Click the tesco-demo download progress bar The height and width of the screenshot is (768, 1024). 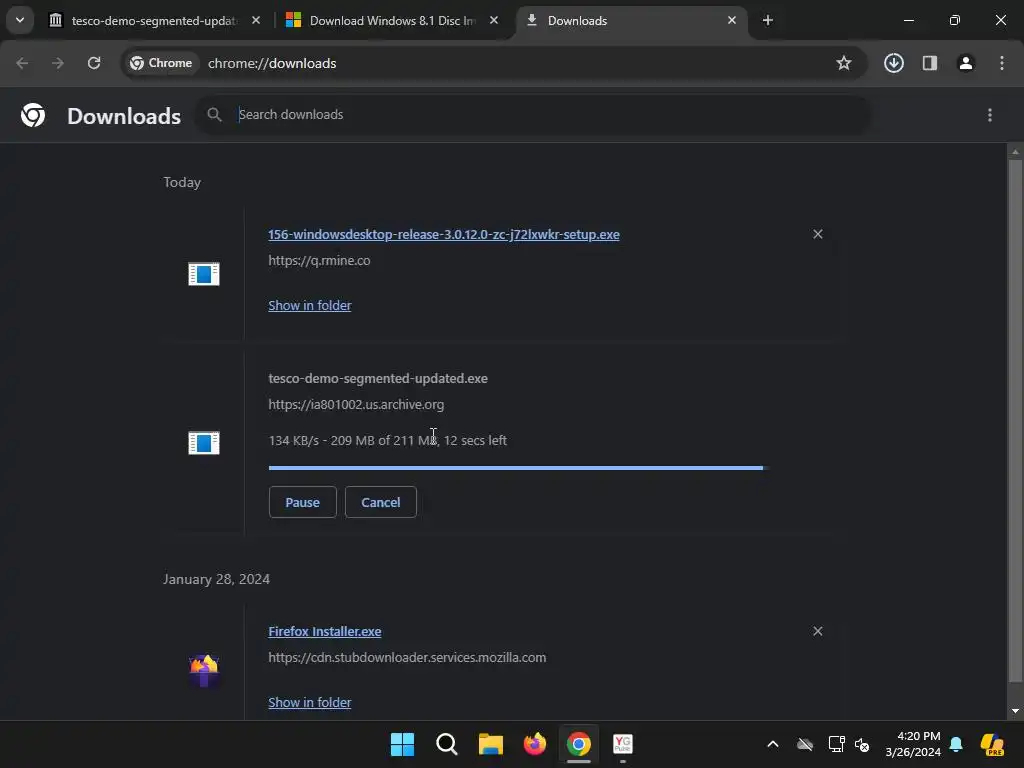[x=519, y=468]
